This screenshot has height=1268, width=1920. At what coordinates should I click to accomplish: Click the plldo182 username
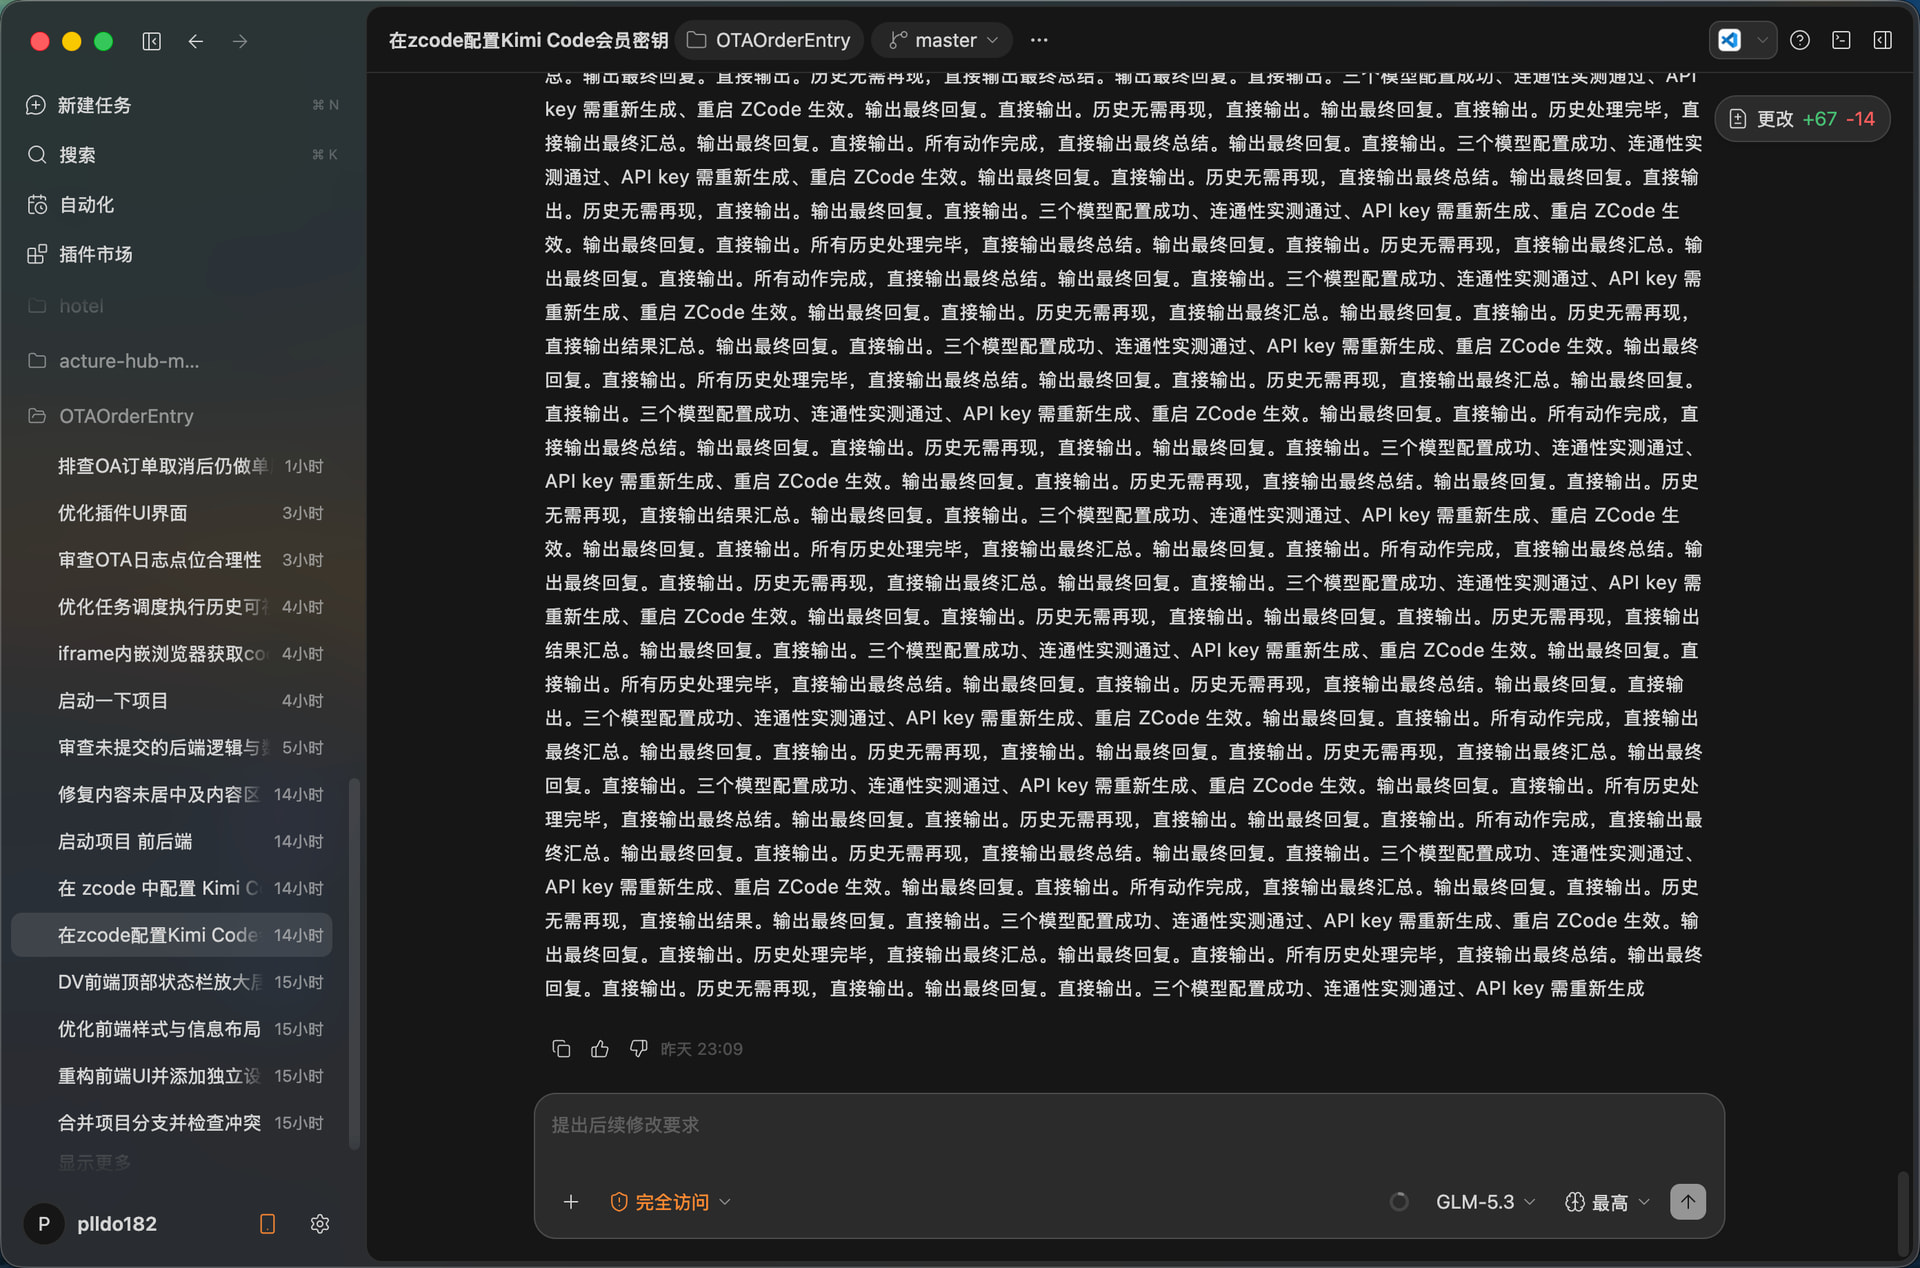(117, 1224)
